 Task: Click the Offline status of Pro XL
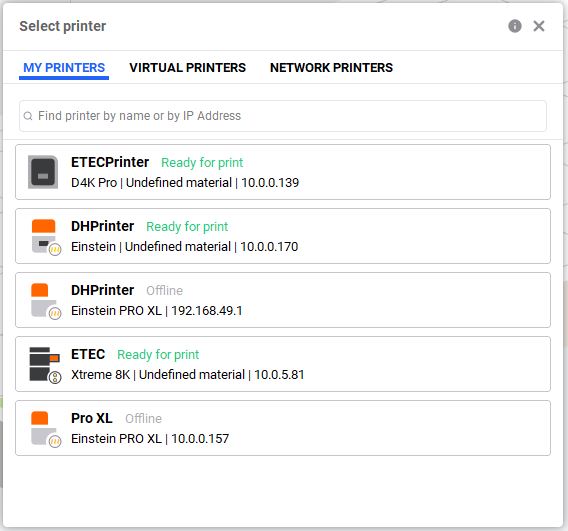point(143,419)
